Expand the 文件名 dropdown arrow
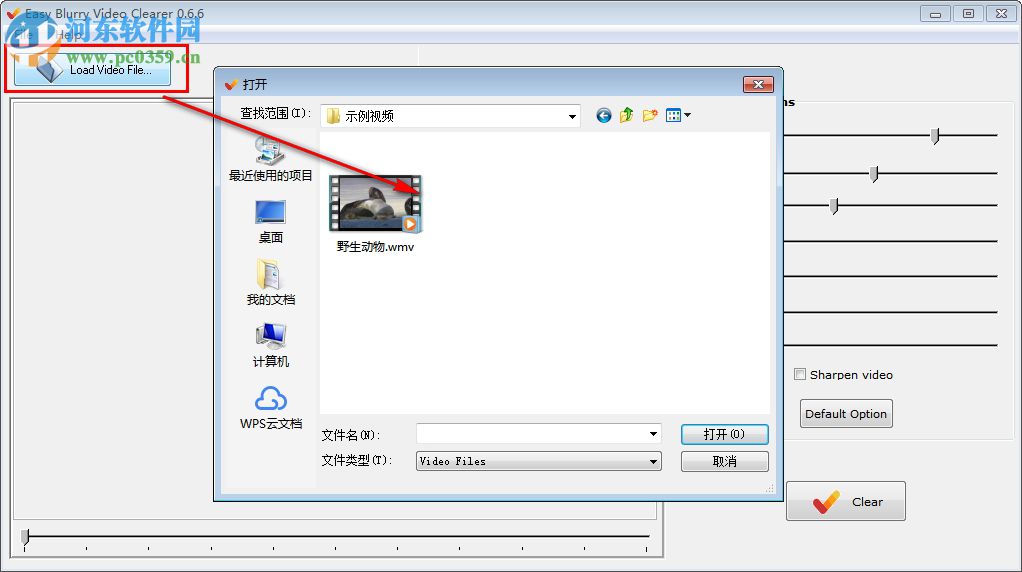Viewport: 1022px width, 572px height. click(653, 434)
